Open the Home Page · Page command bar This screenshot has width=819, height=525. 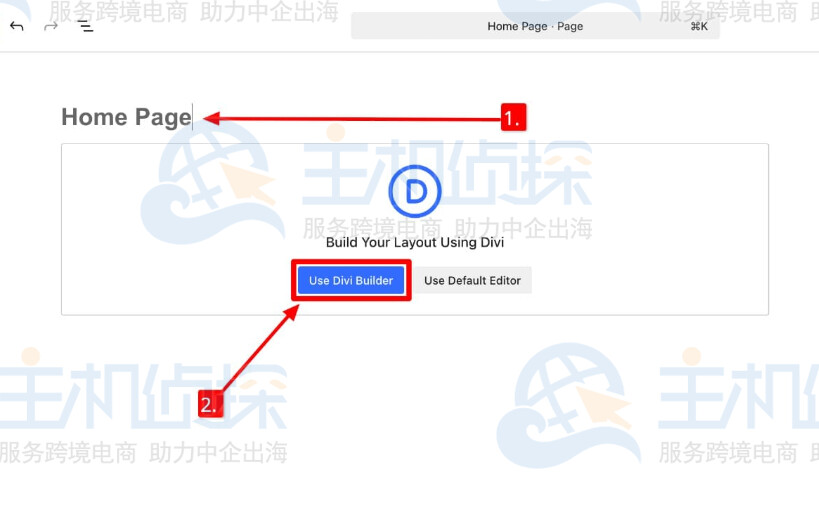[535, 26]
